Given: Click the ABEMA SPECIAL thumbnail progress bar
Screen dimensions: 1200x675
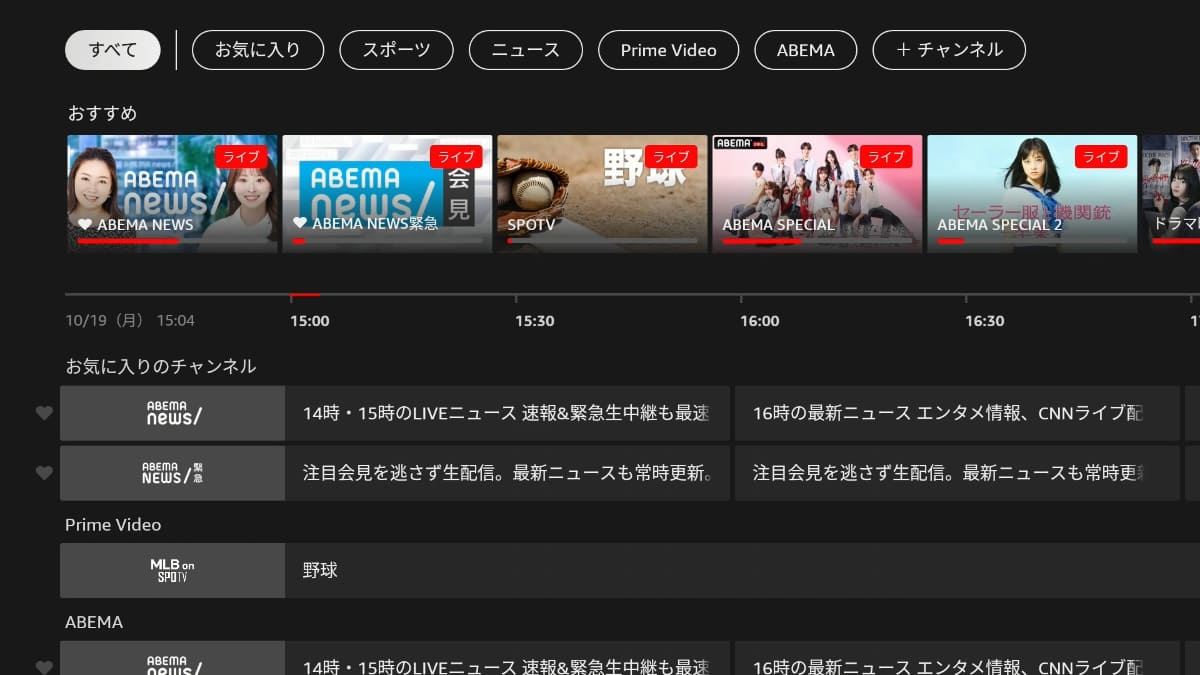Looking at the screenshot, I should click(x=817, y=241).
